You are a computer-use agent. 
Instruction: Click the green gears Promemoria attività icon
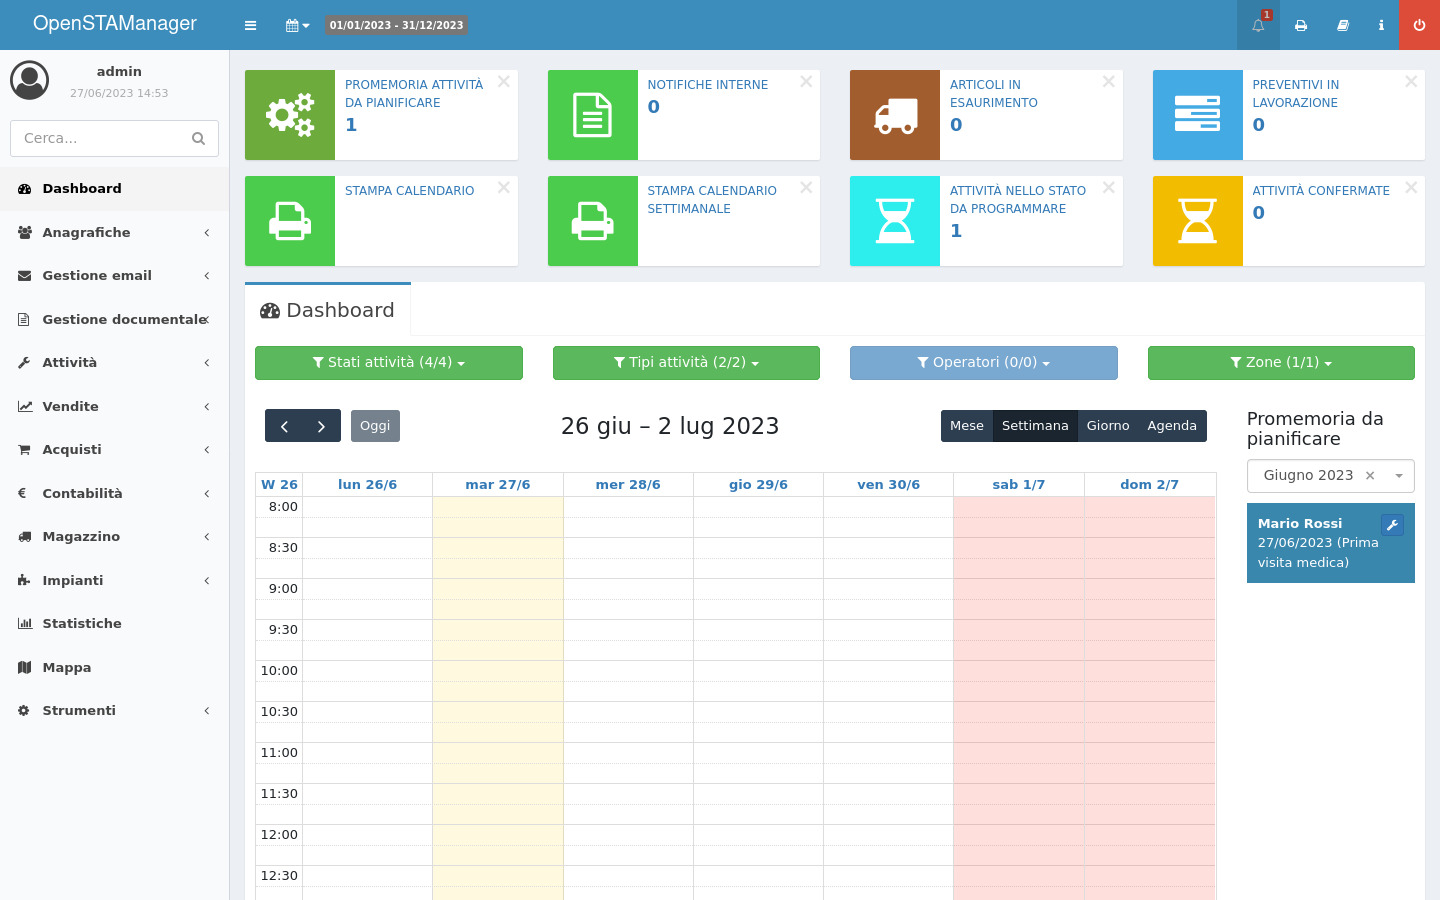(290, 115)
